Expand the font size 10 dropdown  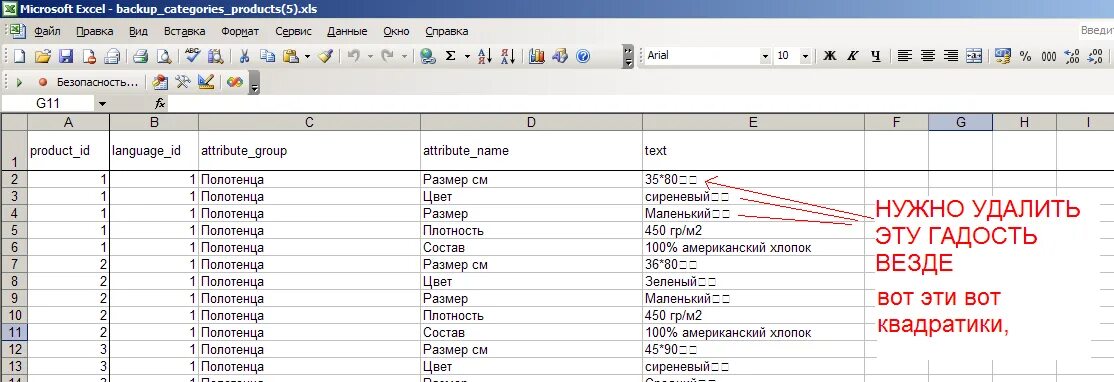[x=805, y=56]
